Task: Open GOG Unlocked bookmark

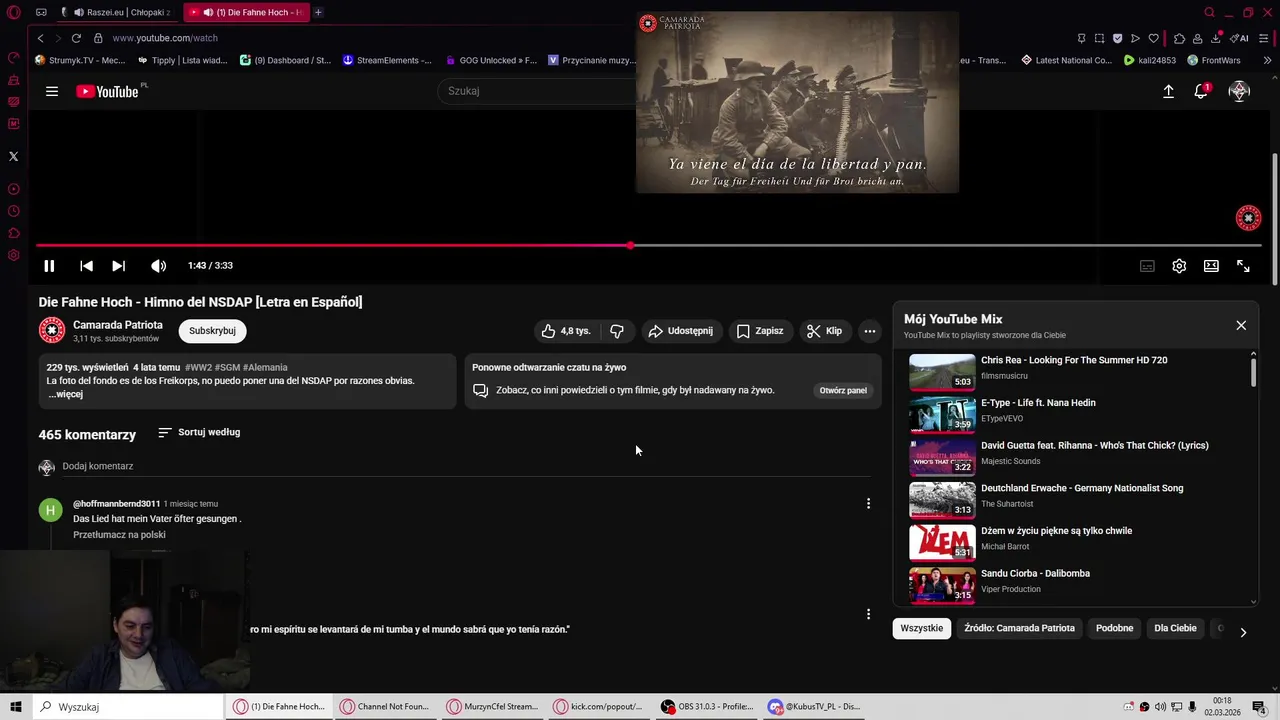Action: click(491, 60)
